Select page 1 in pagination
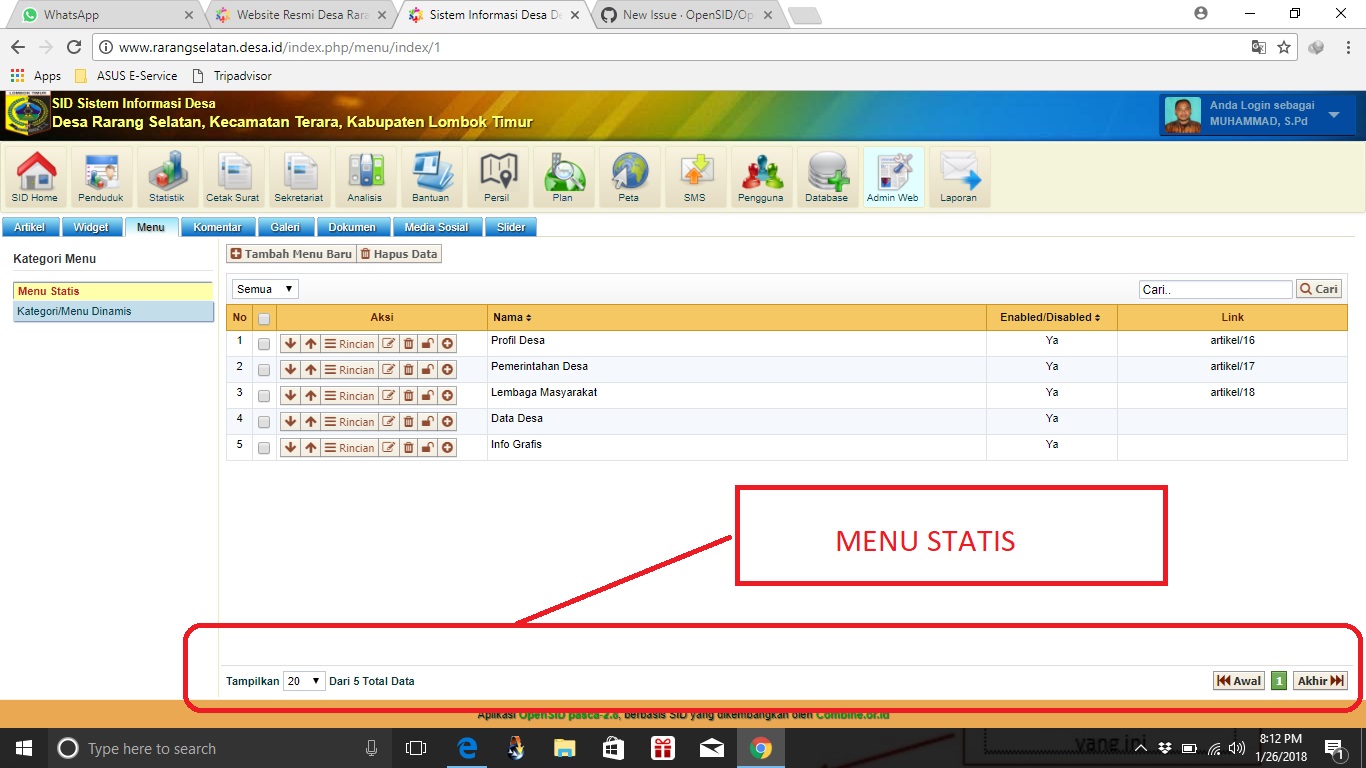Image resolution: width=1366 pixels, height=768 pixels. 1279,681
